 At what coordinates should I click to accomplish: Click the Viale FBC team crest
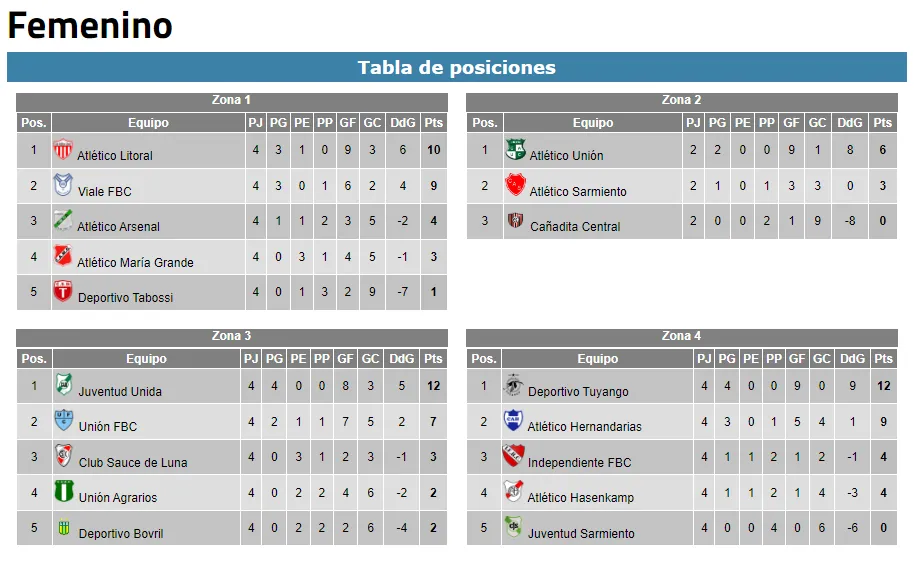(x=63, y=186)
